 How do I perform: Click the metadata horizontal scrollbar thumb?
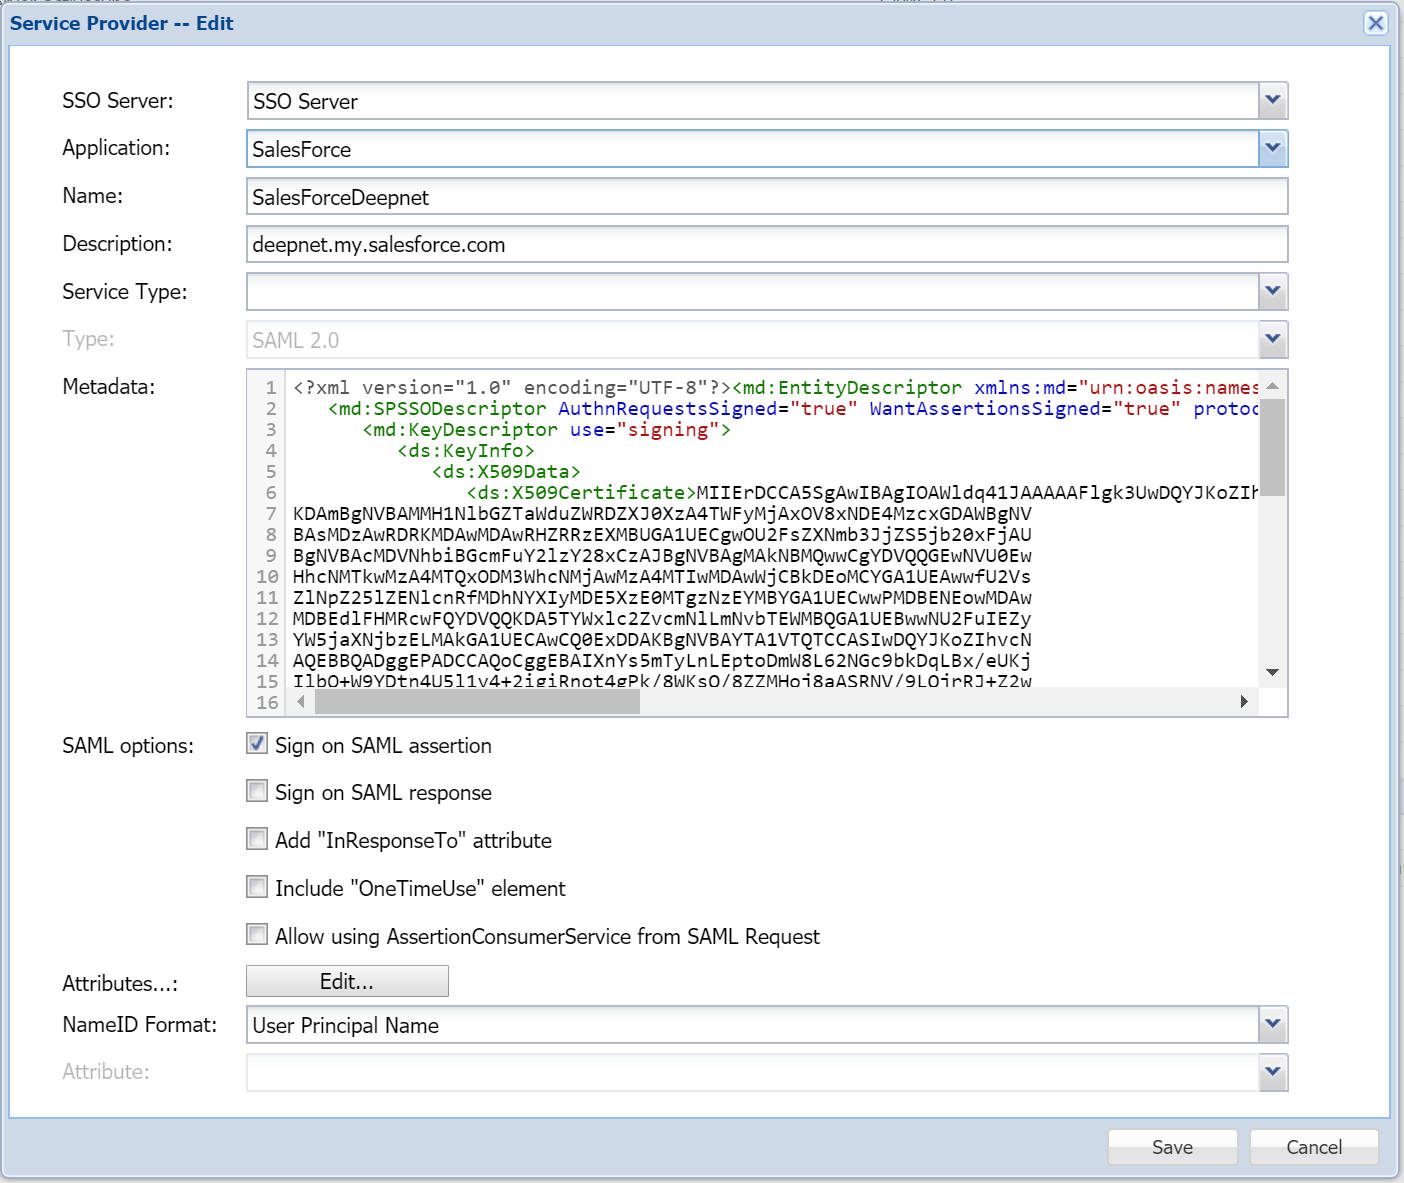477,702
